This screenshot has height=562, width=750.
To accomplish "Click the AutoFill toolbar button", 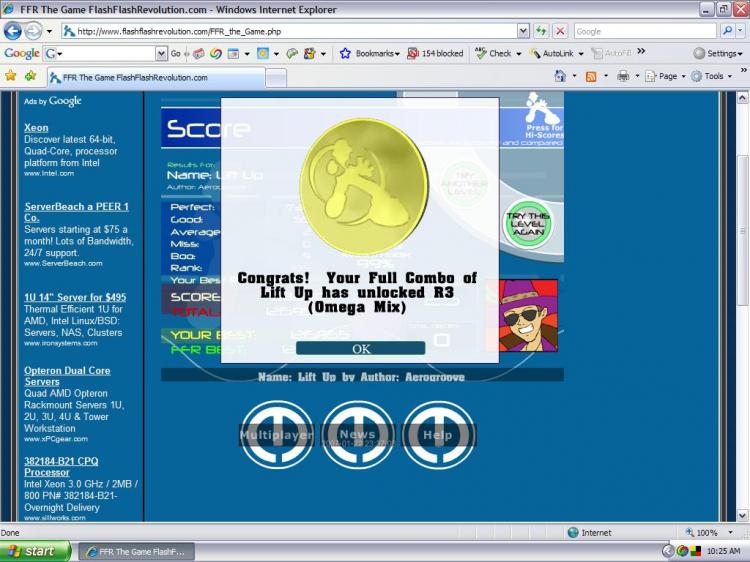I will 611,54.
